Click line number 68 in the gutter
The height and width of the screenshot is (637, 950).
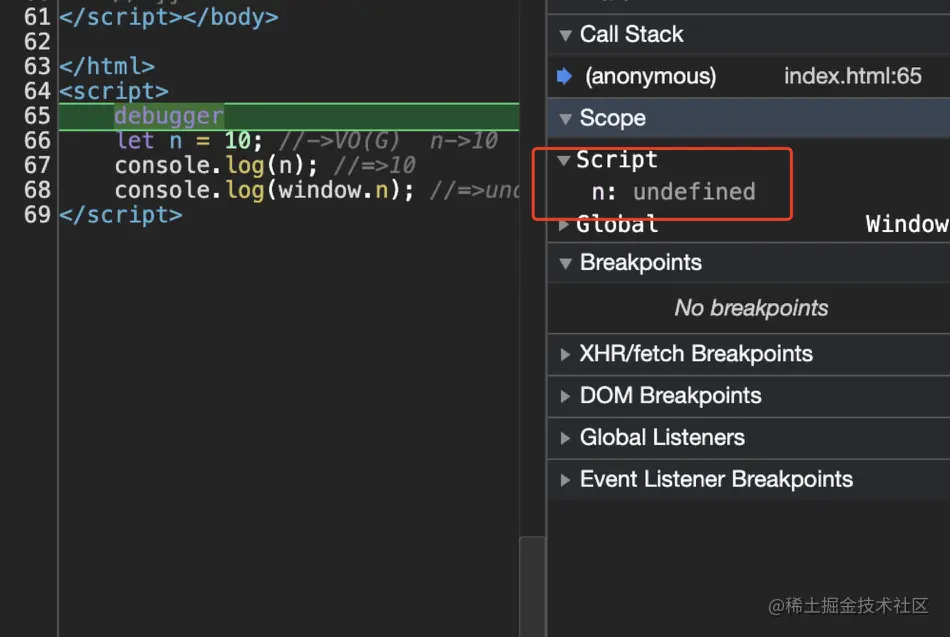tap(37, 190)
